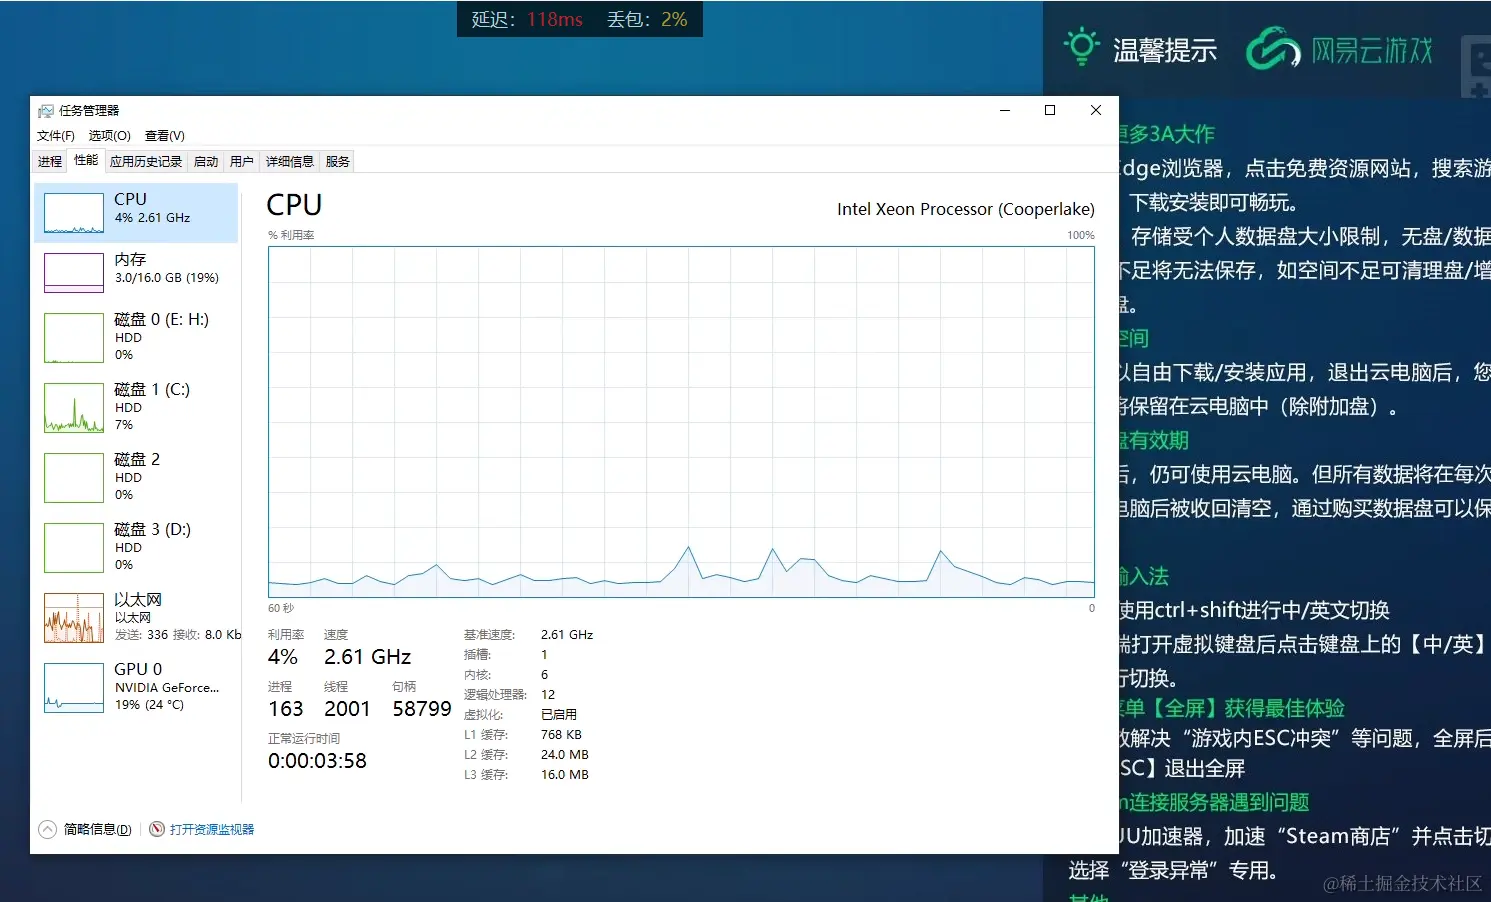The image size is (1491, 902).
Task: Click the process count 163
Action: [285, 709]
